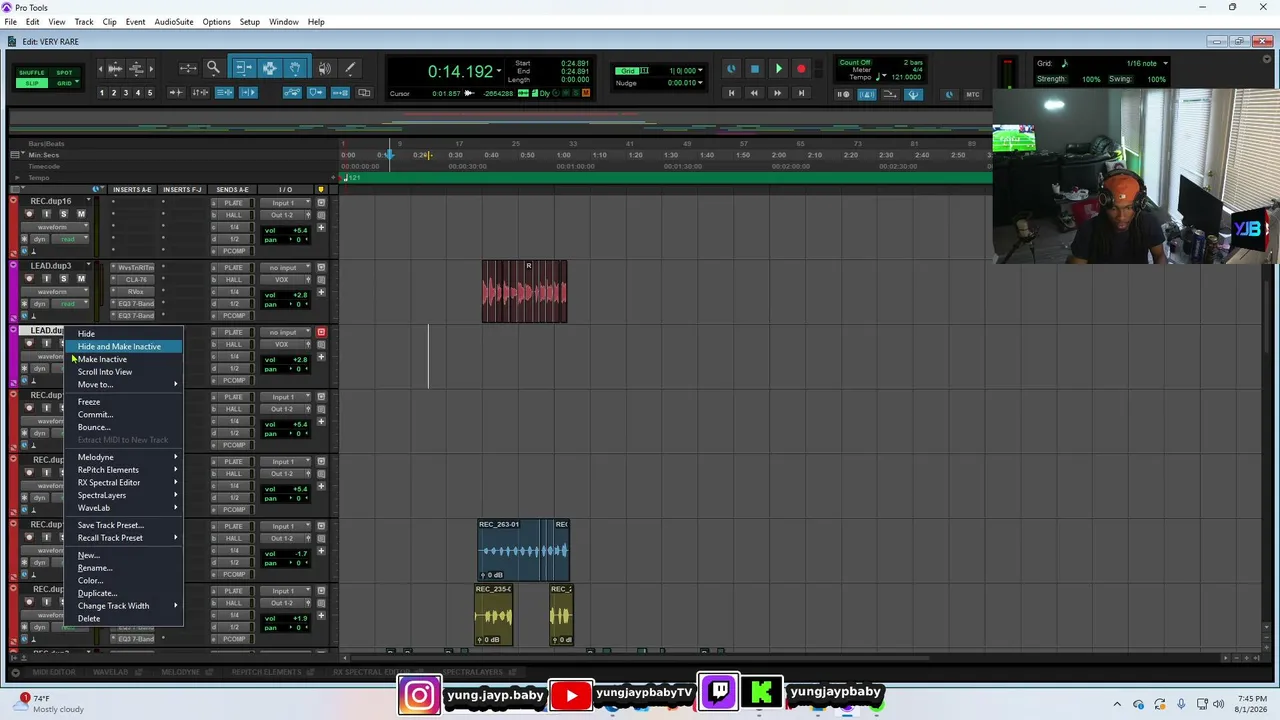Click zoom preset 3

125,93
